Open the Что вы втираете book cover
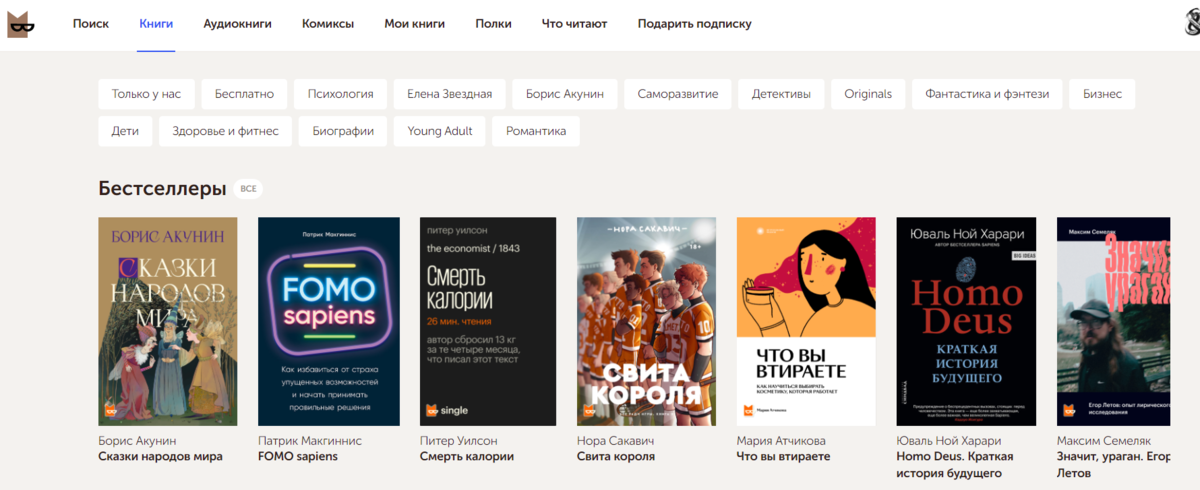Screen dimensions: 1200x490 click(x=806, y=322)
